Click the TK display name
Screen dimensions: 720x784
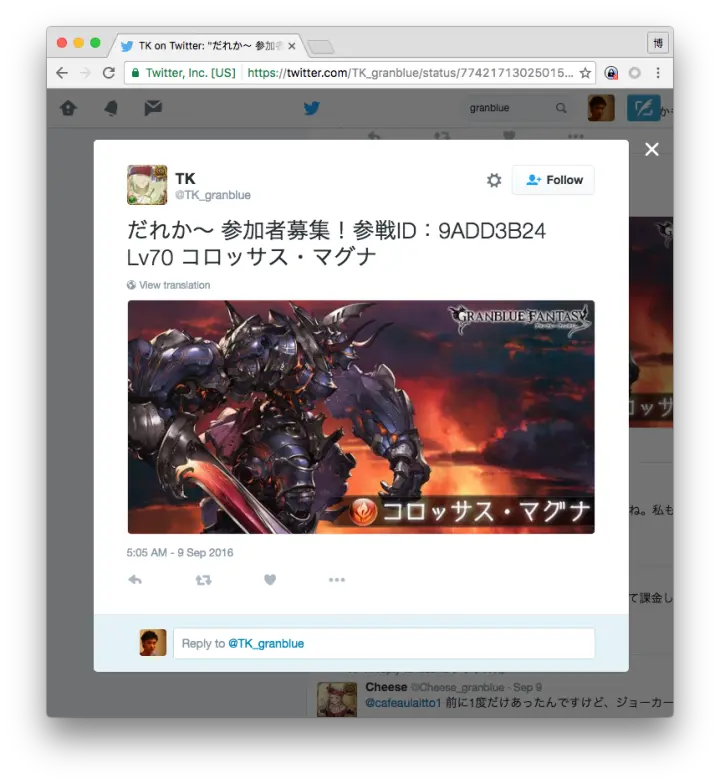(185, 178)
